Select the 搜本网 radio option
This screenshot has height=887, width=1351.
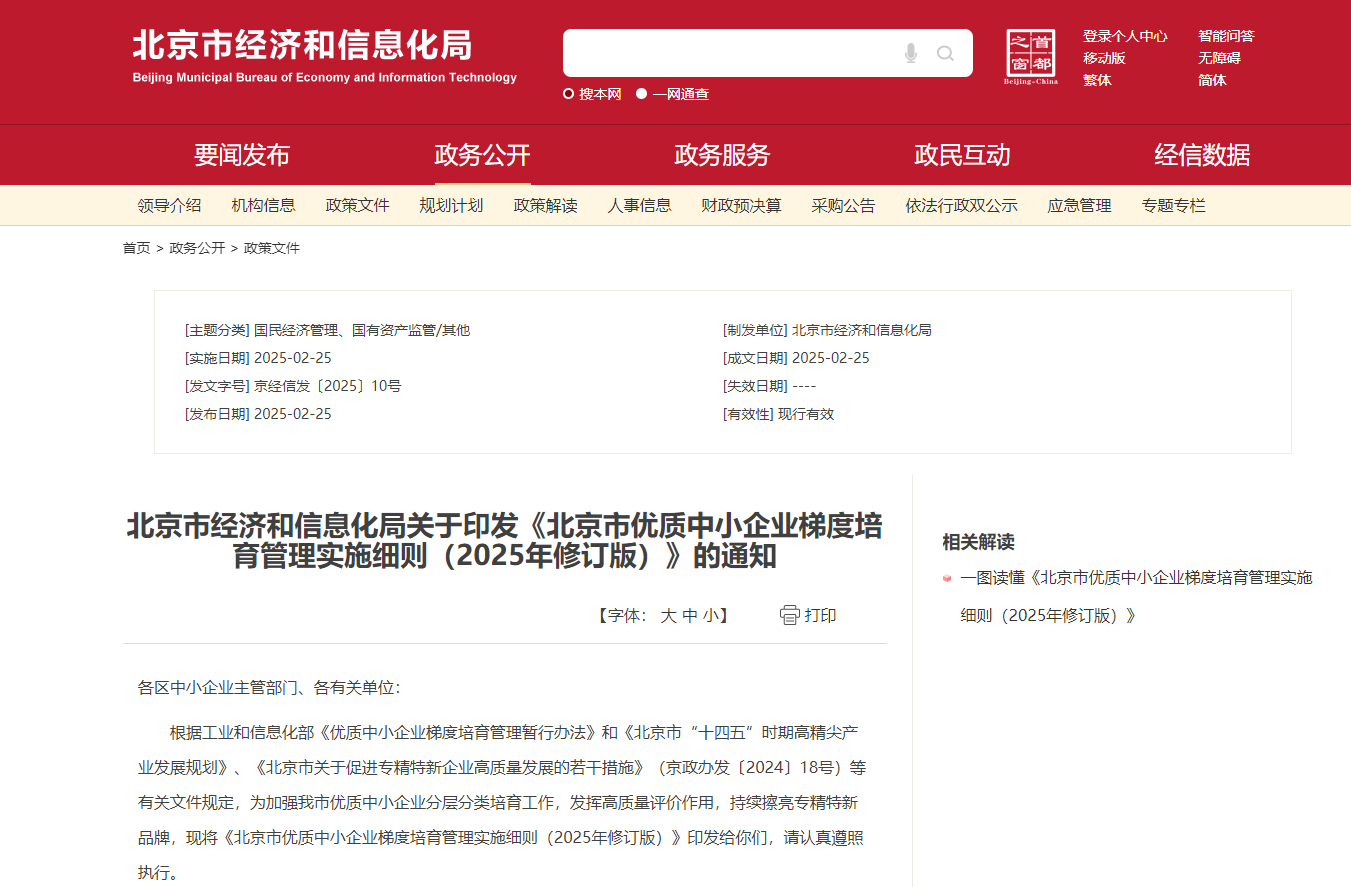(568, 94)
